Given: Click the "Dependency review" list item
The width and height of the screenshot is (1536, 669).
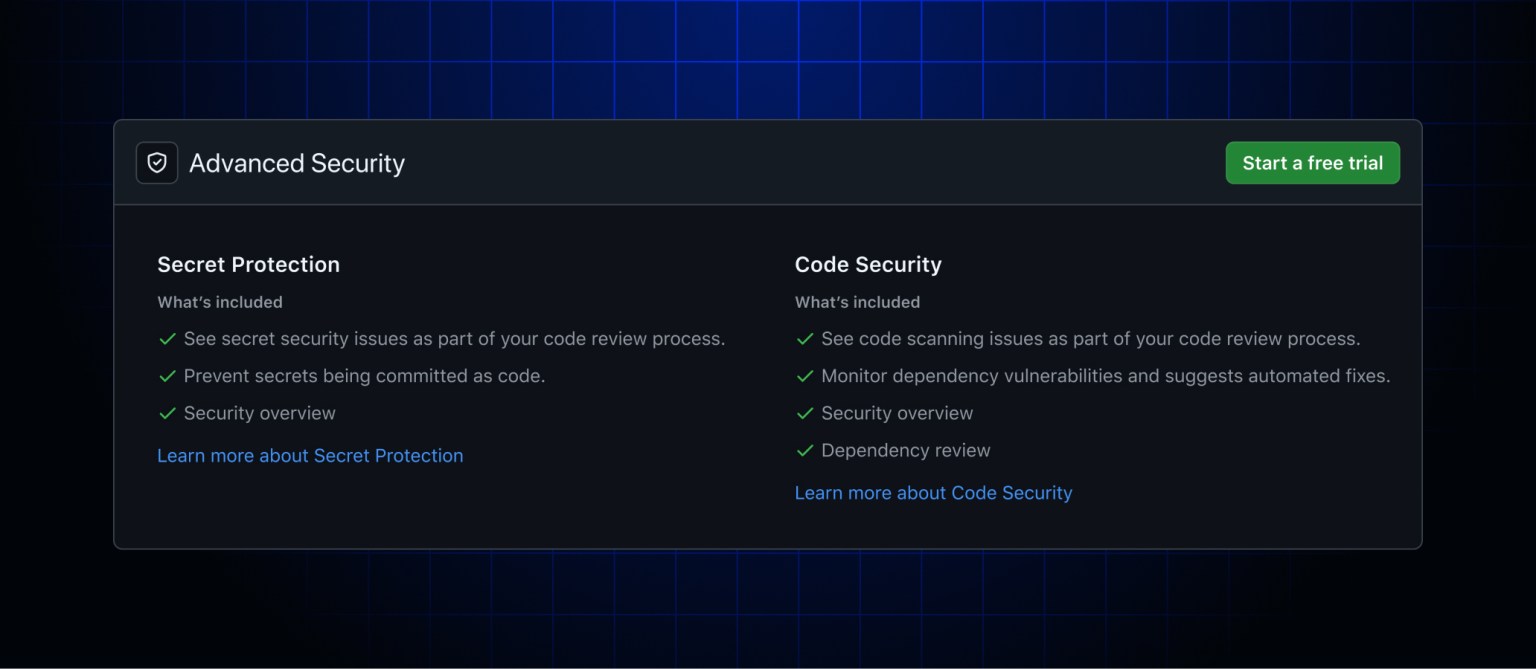Looking at the screenshot, I should tap(905, 450).
